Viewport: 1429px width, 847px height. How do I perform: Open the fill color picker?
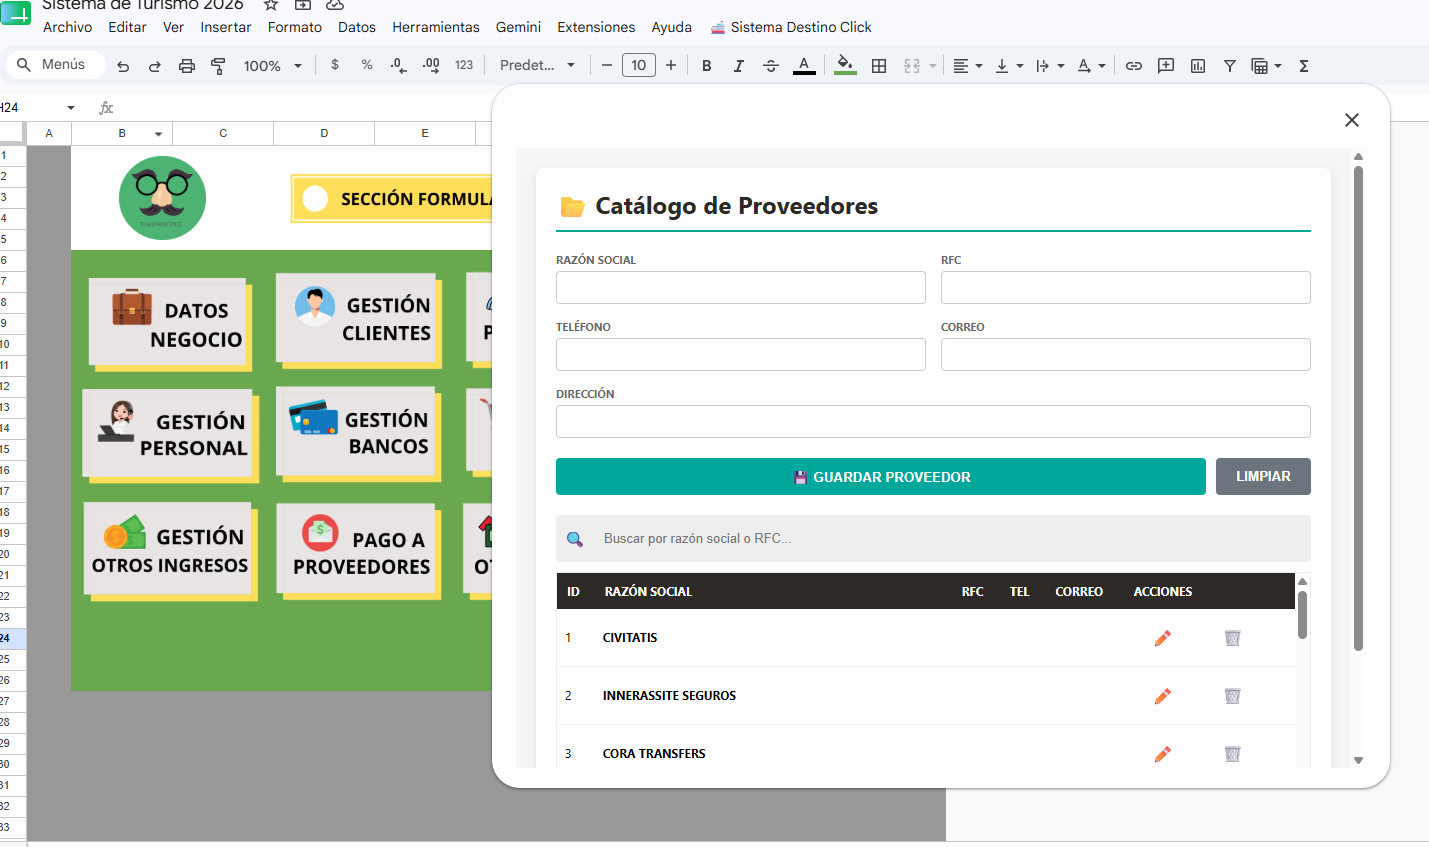coord(845,66)
